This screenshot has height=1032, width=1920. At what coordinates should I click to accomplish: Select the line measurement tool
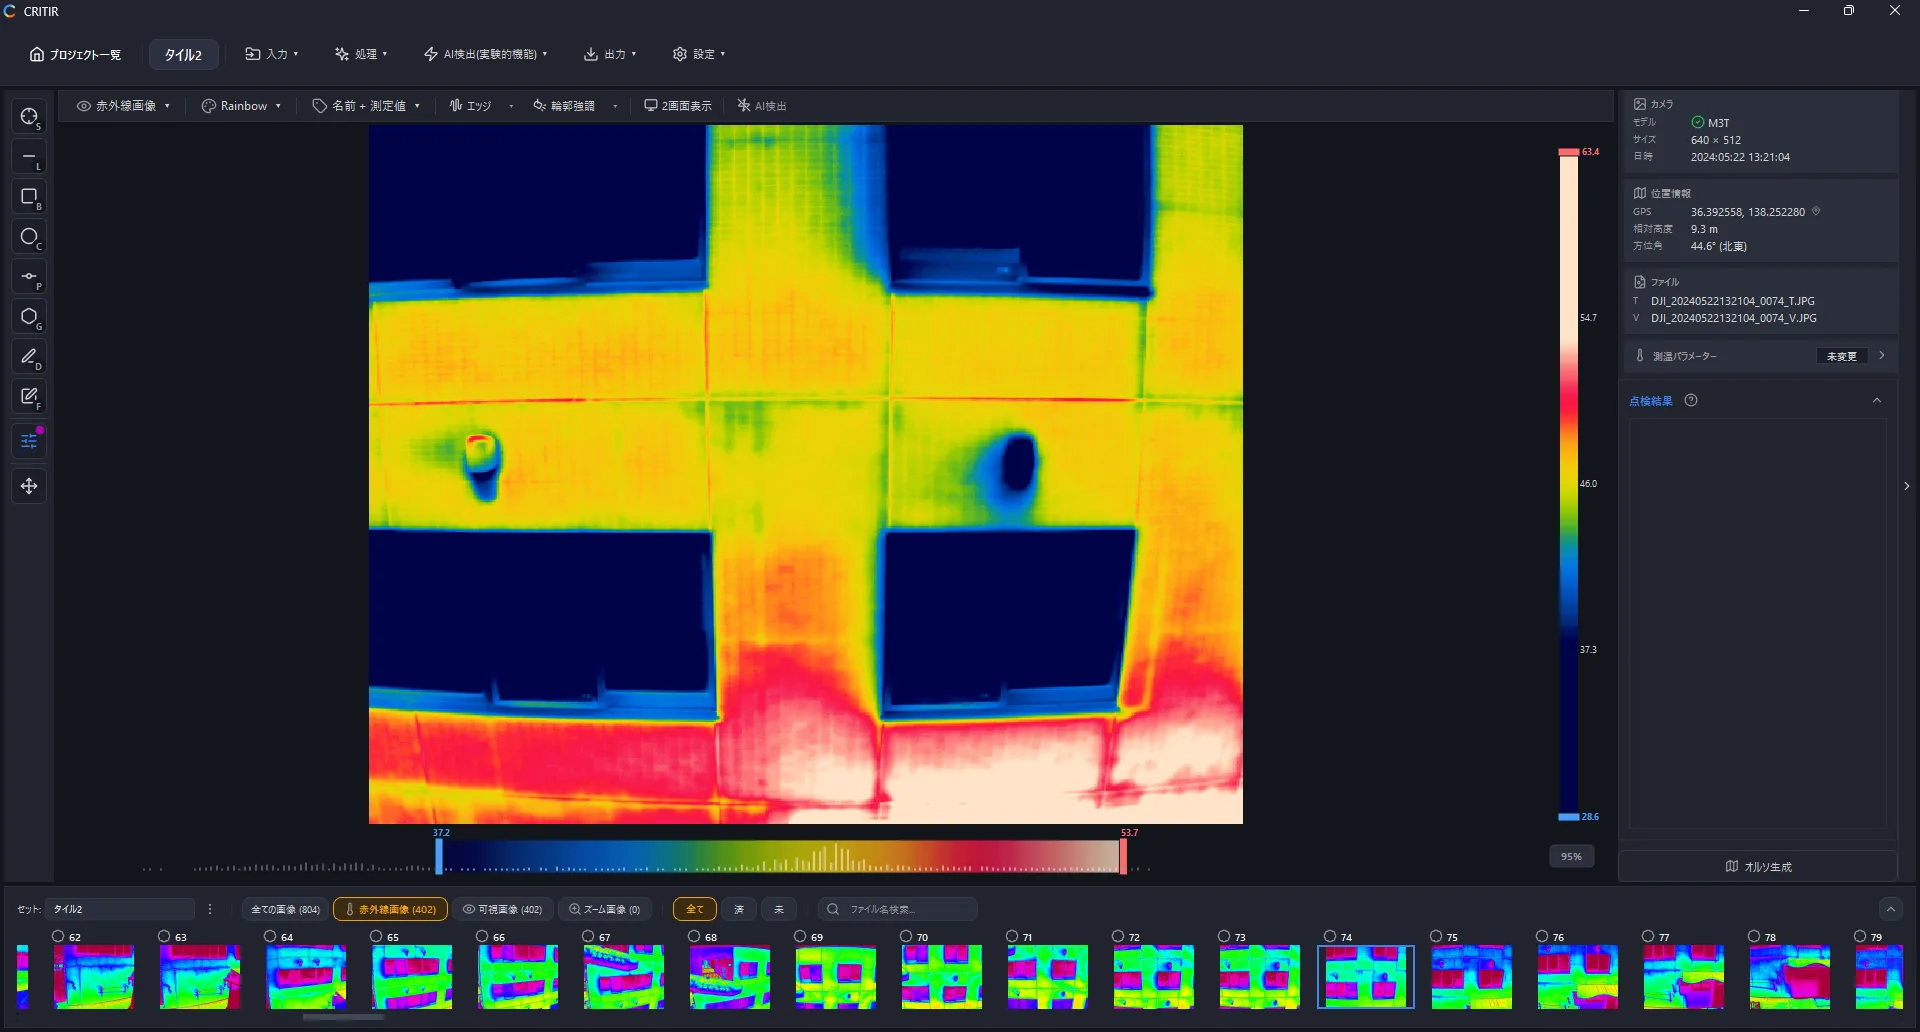29,157
